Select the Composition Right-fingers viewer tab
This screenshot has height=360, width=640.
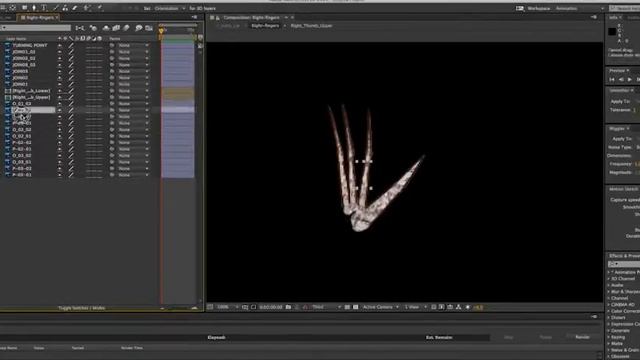coord(251,18)
